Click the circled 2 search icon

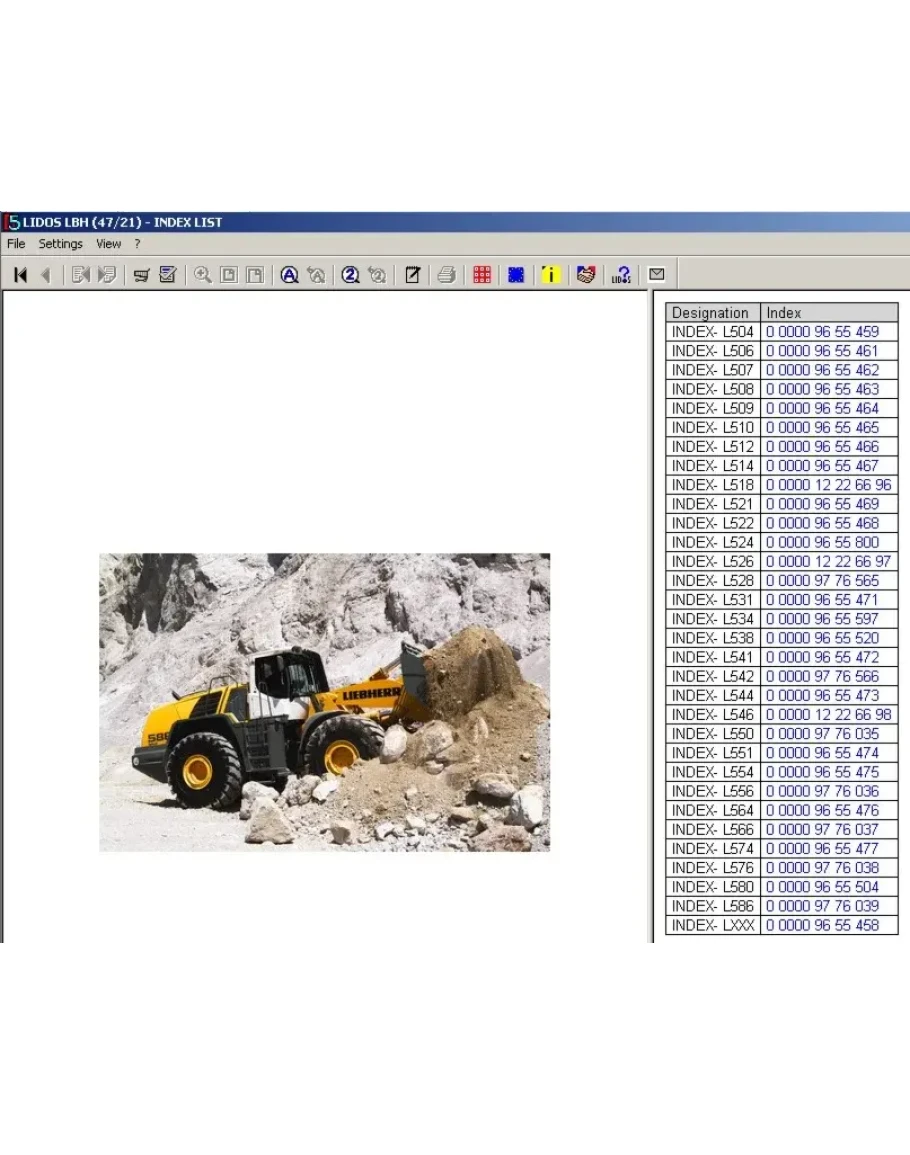(350, 275)
